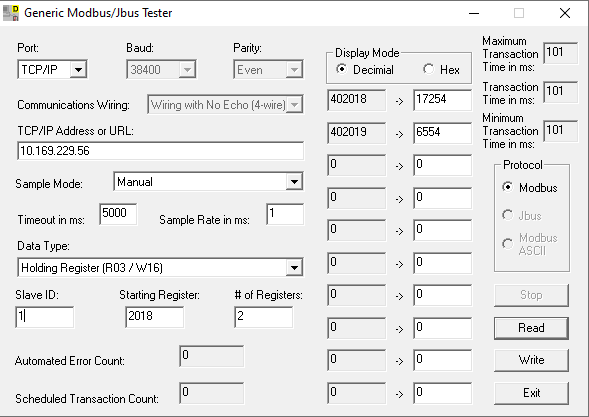Click the Maximum Transaction Time value box
This screenshot has height=417, width=589.
click(560, 53)
